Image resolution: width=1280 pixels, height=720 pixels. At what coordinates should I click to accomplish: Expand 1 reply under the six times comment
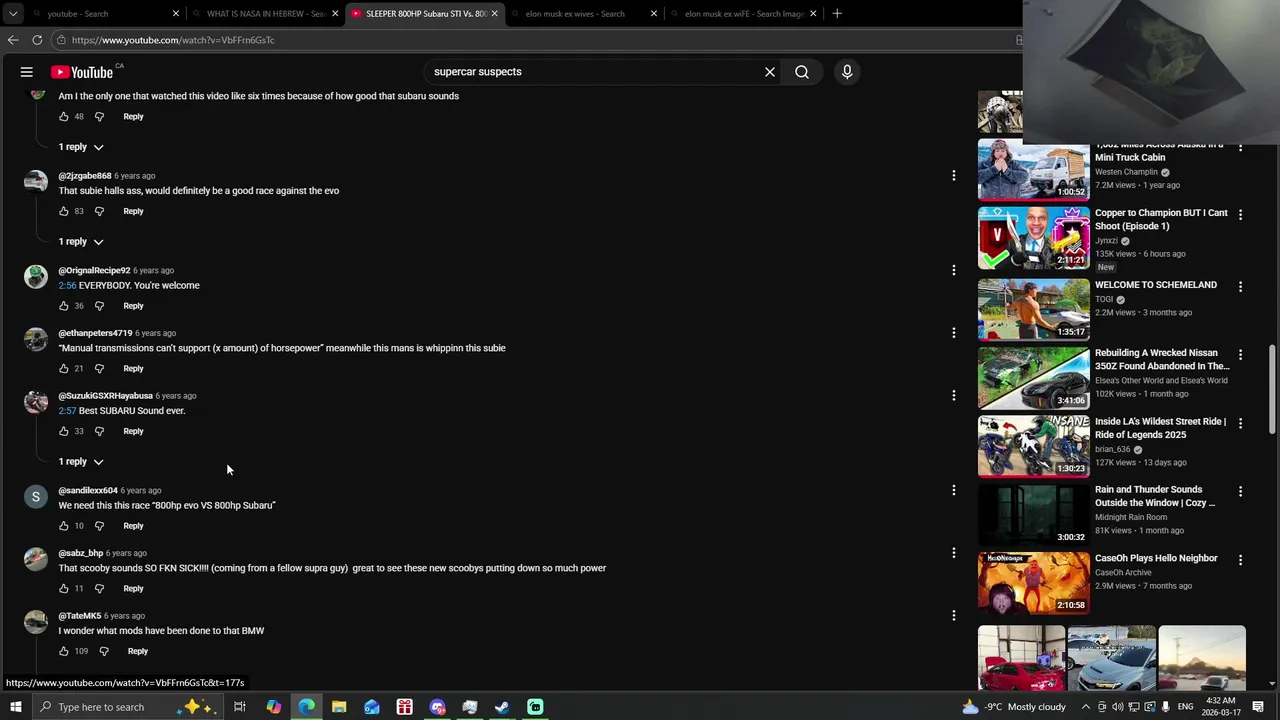pyautogui.click(x=80, y=147)
